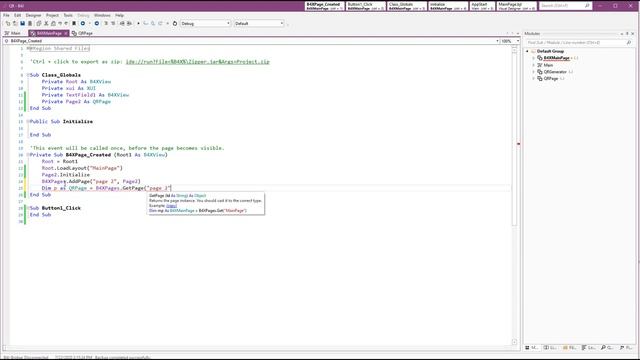Open the File menu
This screenshot has width=640, height=360.
point(6,16)
